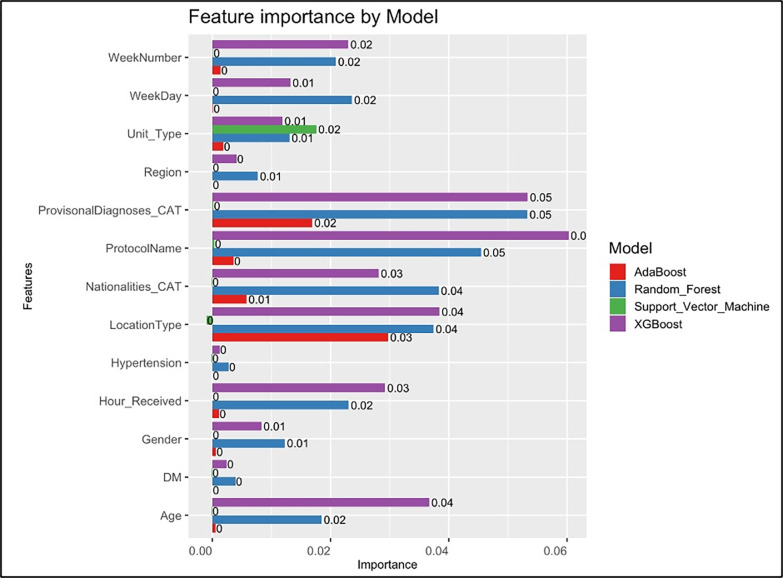Viewport: 783px width, 578px height.
Task: Click the blue Random_Forest legend swatch
Action: (618, 288)
